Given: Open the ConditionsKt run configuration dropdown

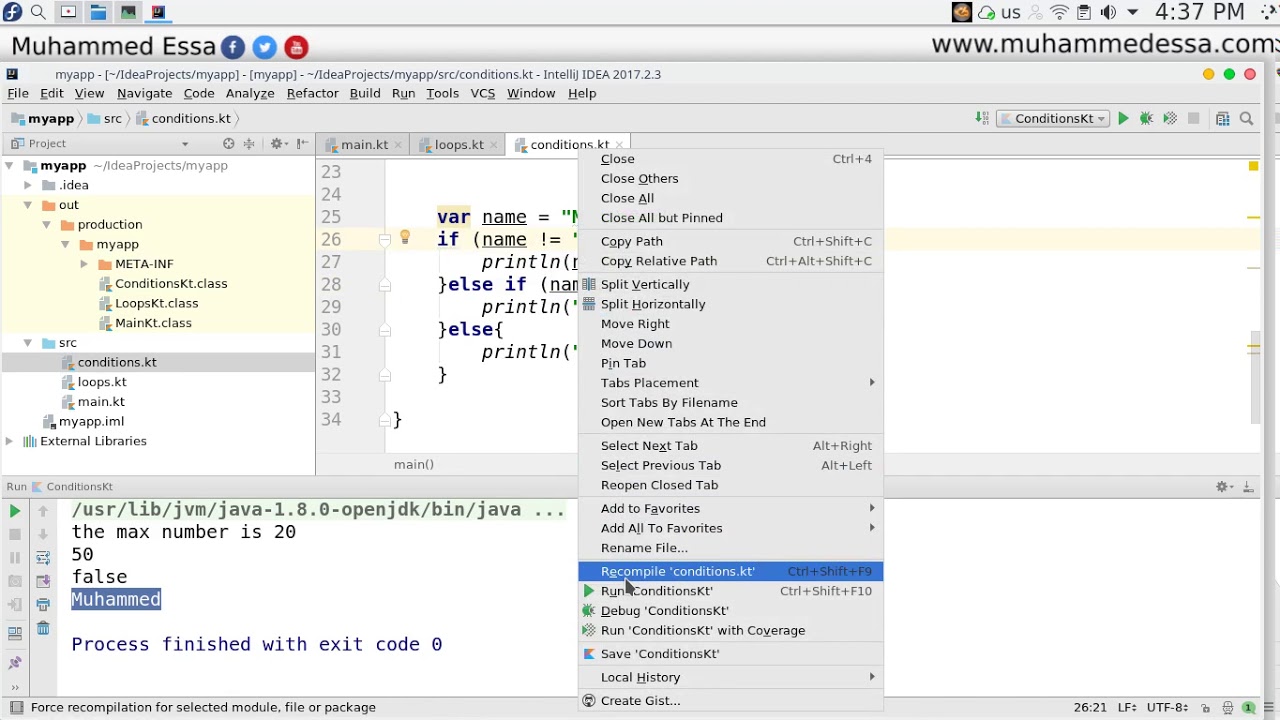Looking at the screenshot, I should click(1053, 119).
